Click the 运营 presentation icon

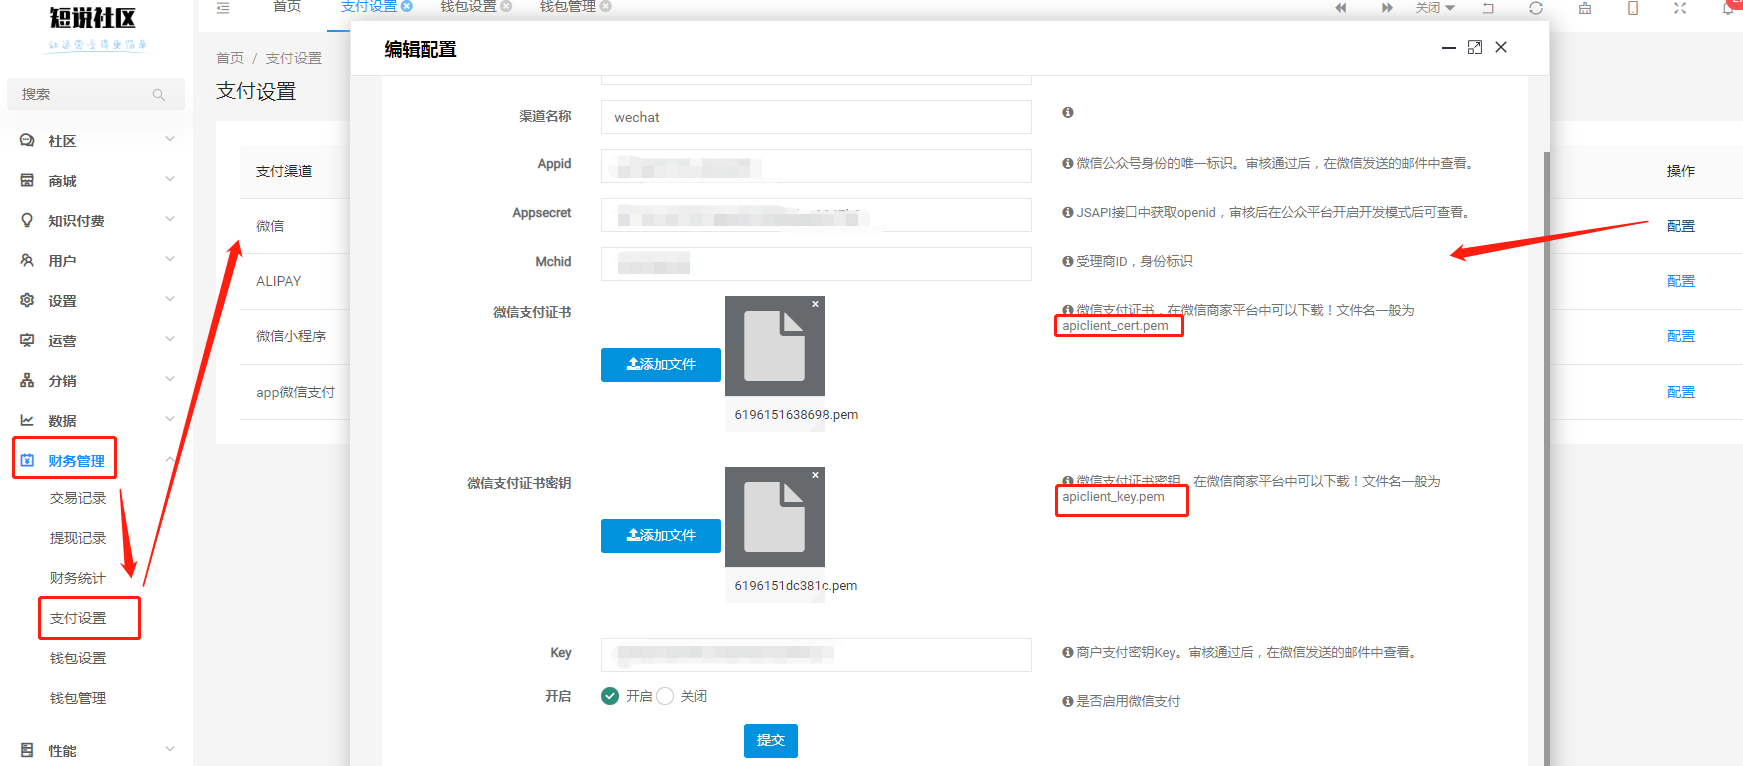[27, 340]
